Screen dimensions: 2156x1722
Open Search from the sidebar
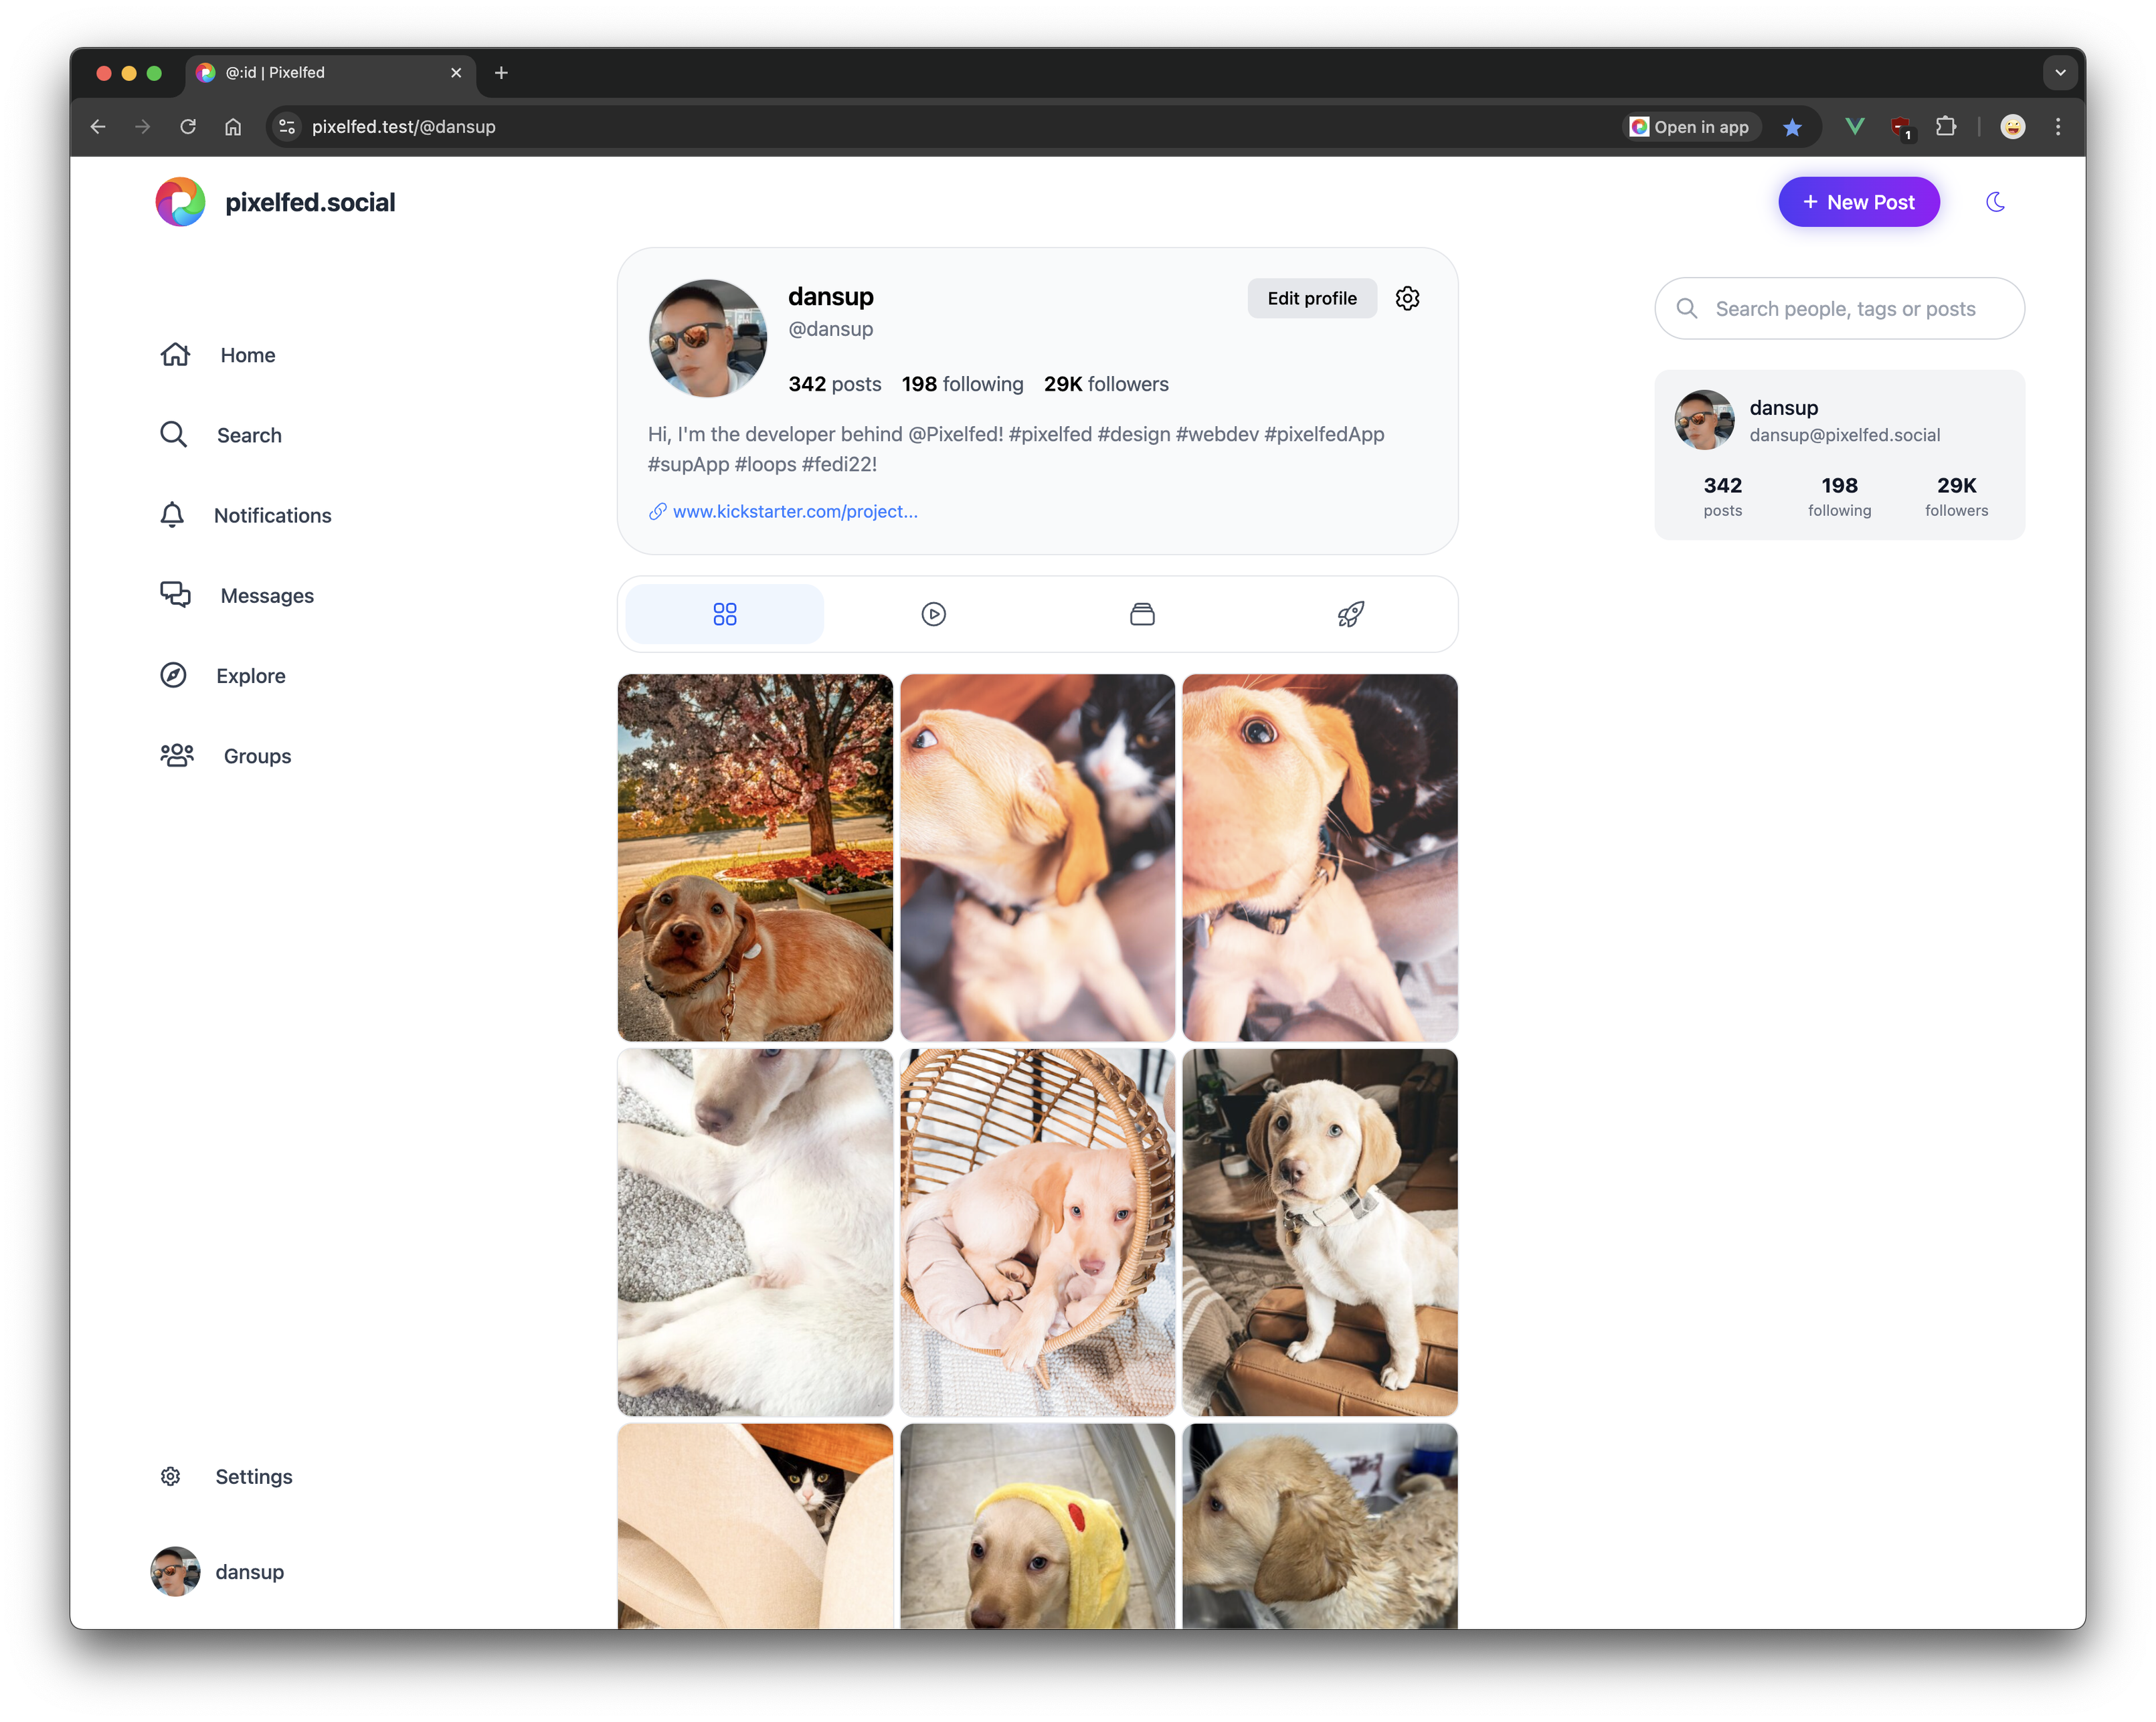221,435
